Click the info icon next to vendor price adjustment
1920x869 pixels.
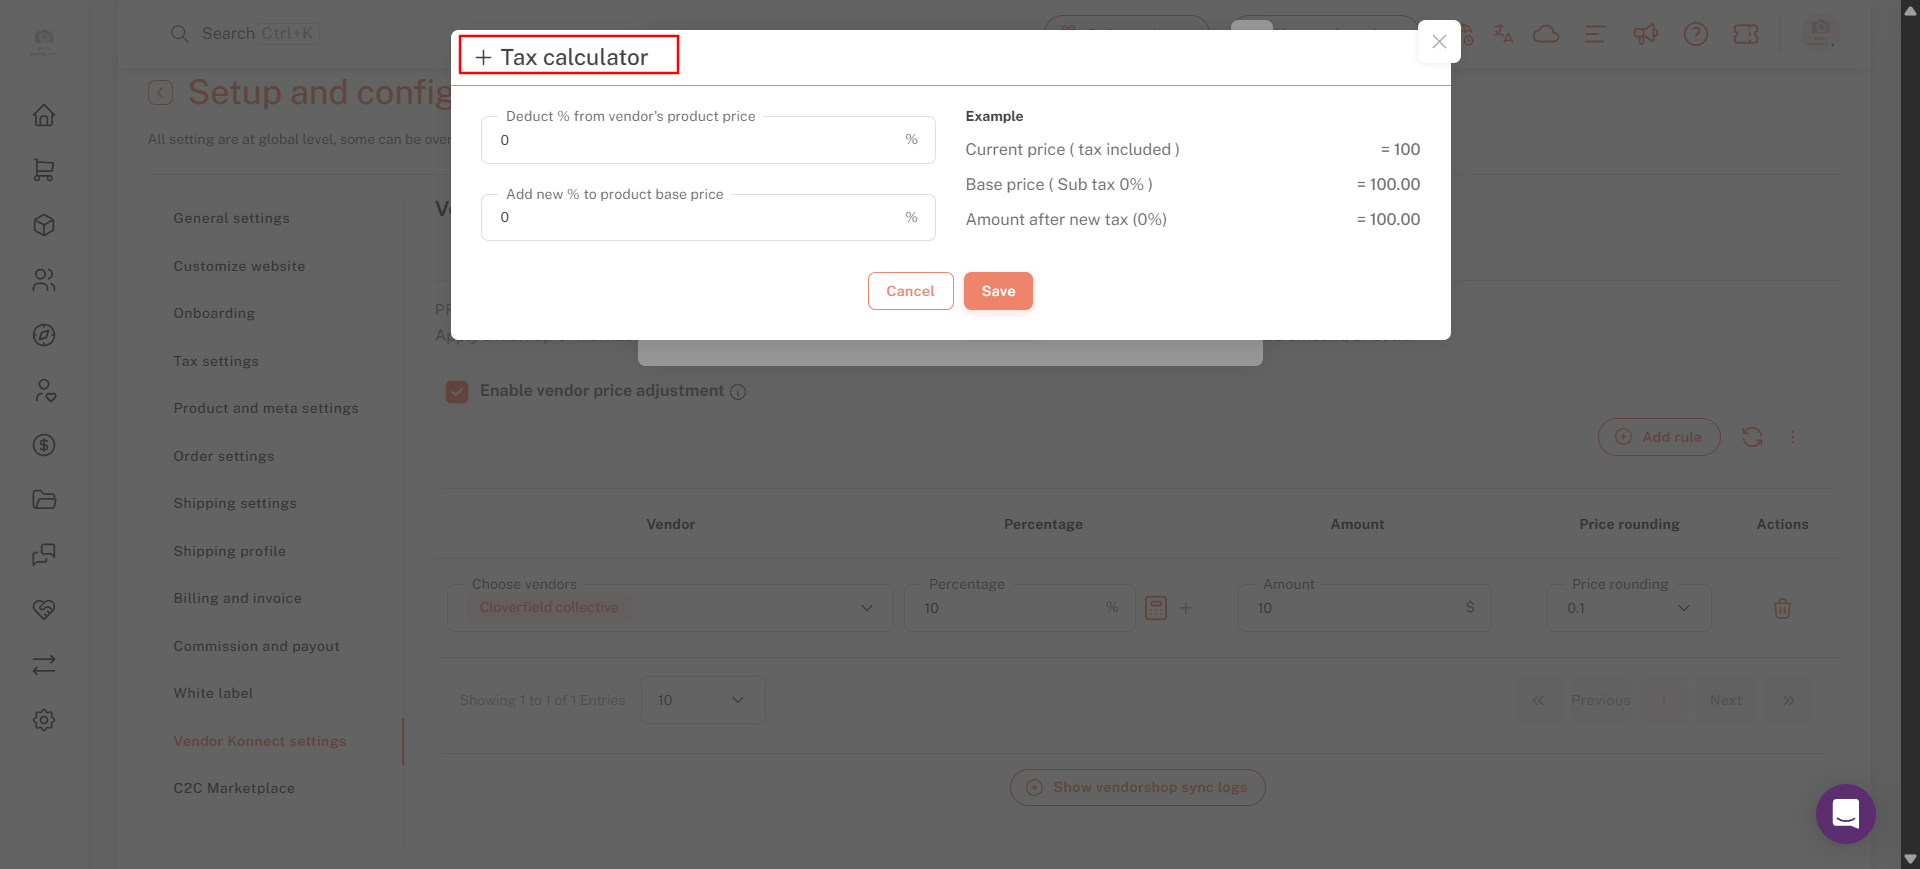coord(738,392)
